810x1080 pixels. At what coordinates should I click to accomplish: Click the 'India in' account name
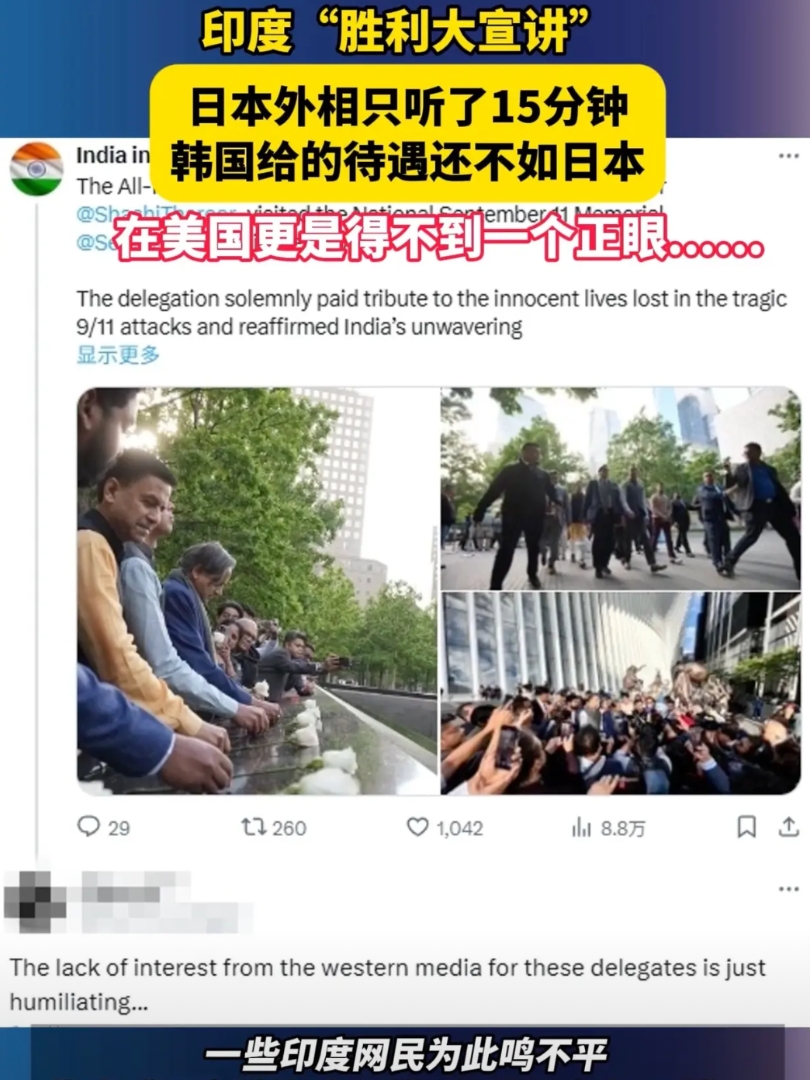112,156
